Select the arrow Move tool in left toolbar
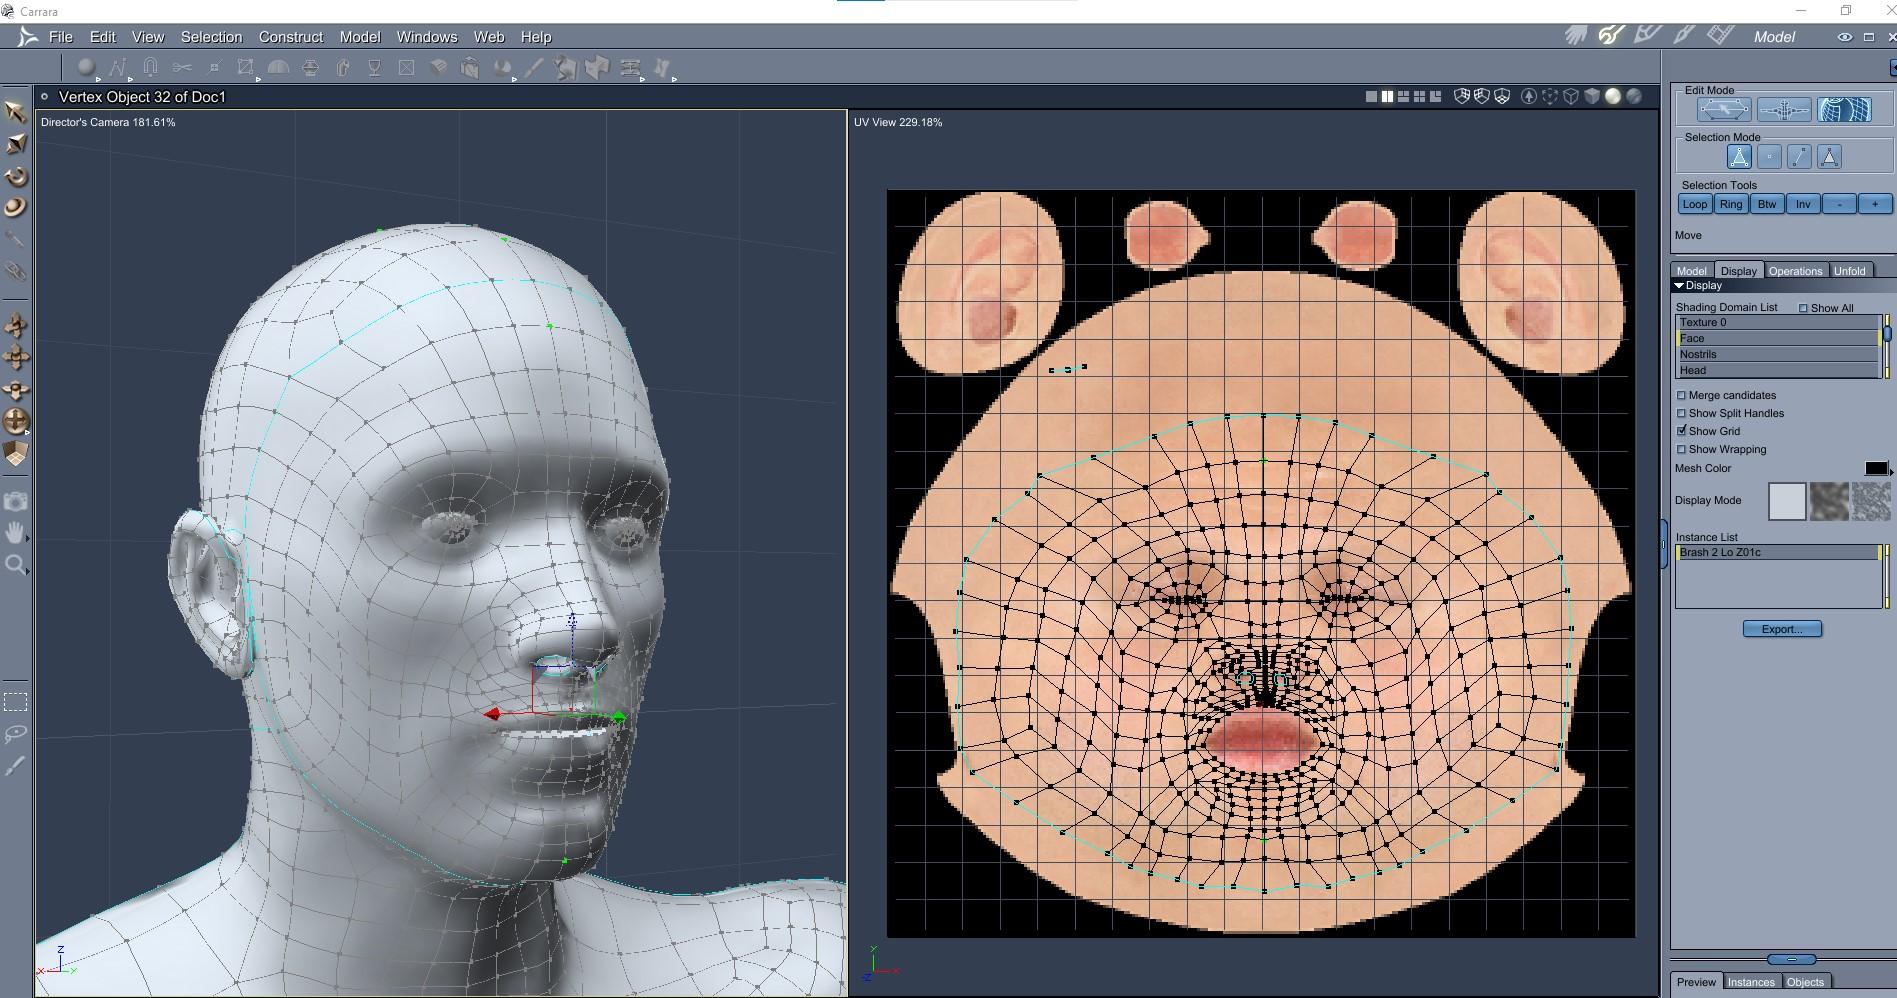Viewport: 1897px width, 998px height. click(x=15, y=112)
